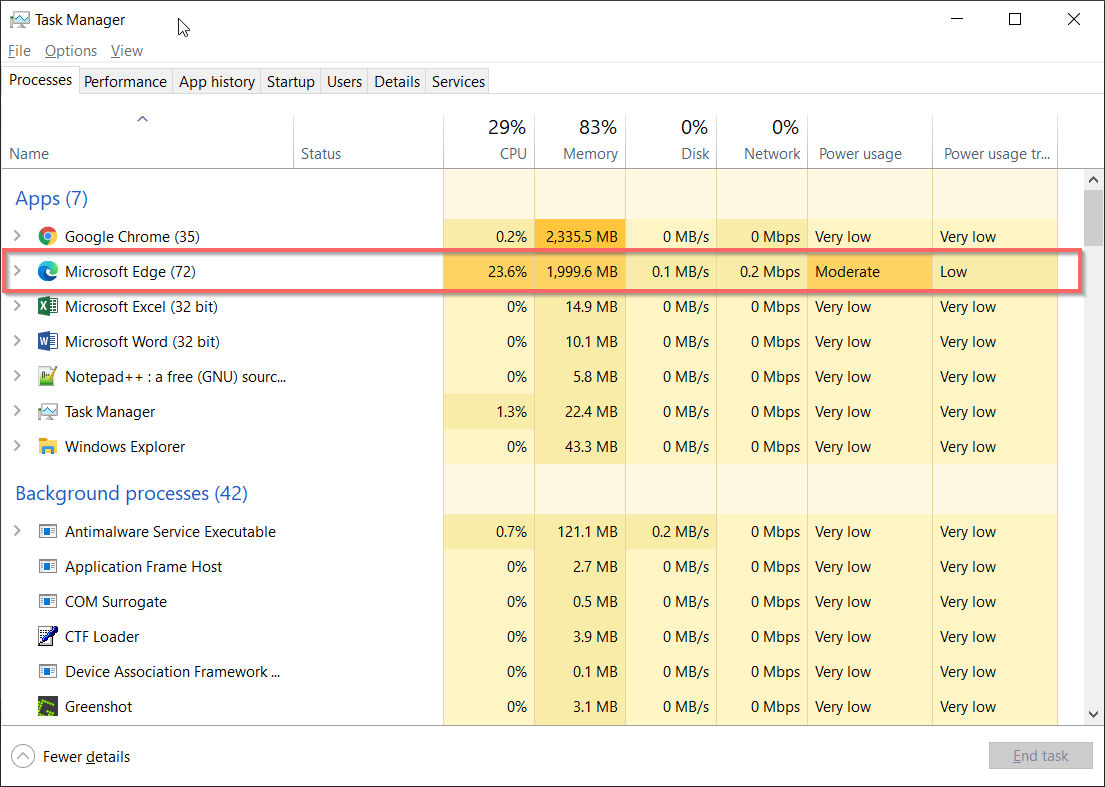
Task: Click the CTF Loader icon
Action: click(47, 637)
